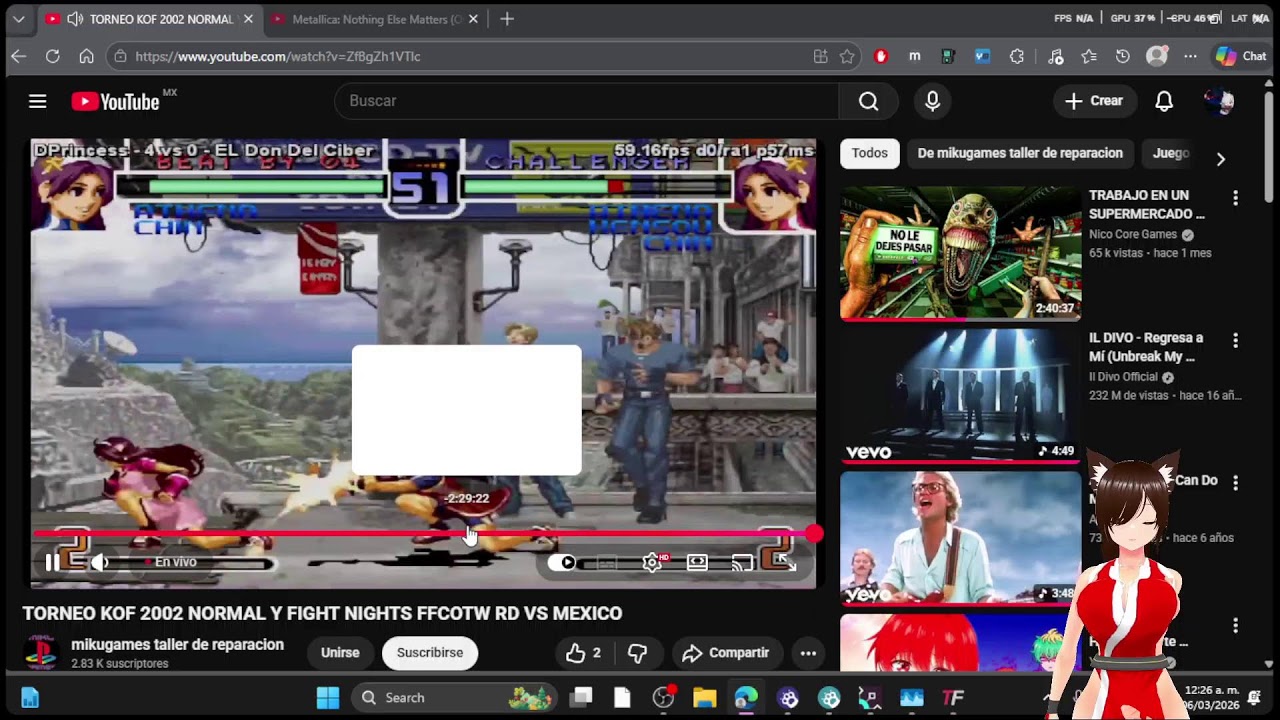Like the video with thumbs up
Screen dimensions: 1280x720
pyautogui.click(x=583, y=653)
